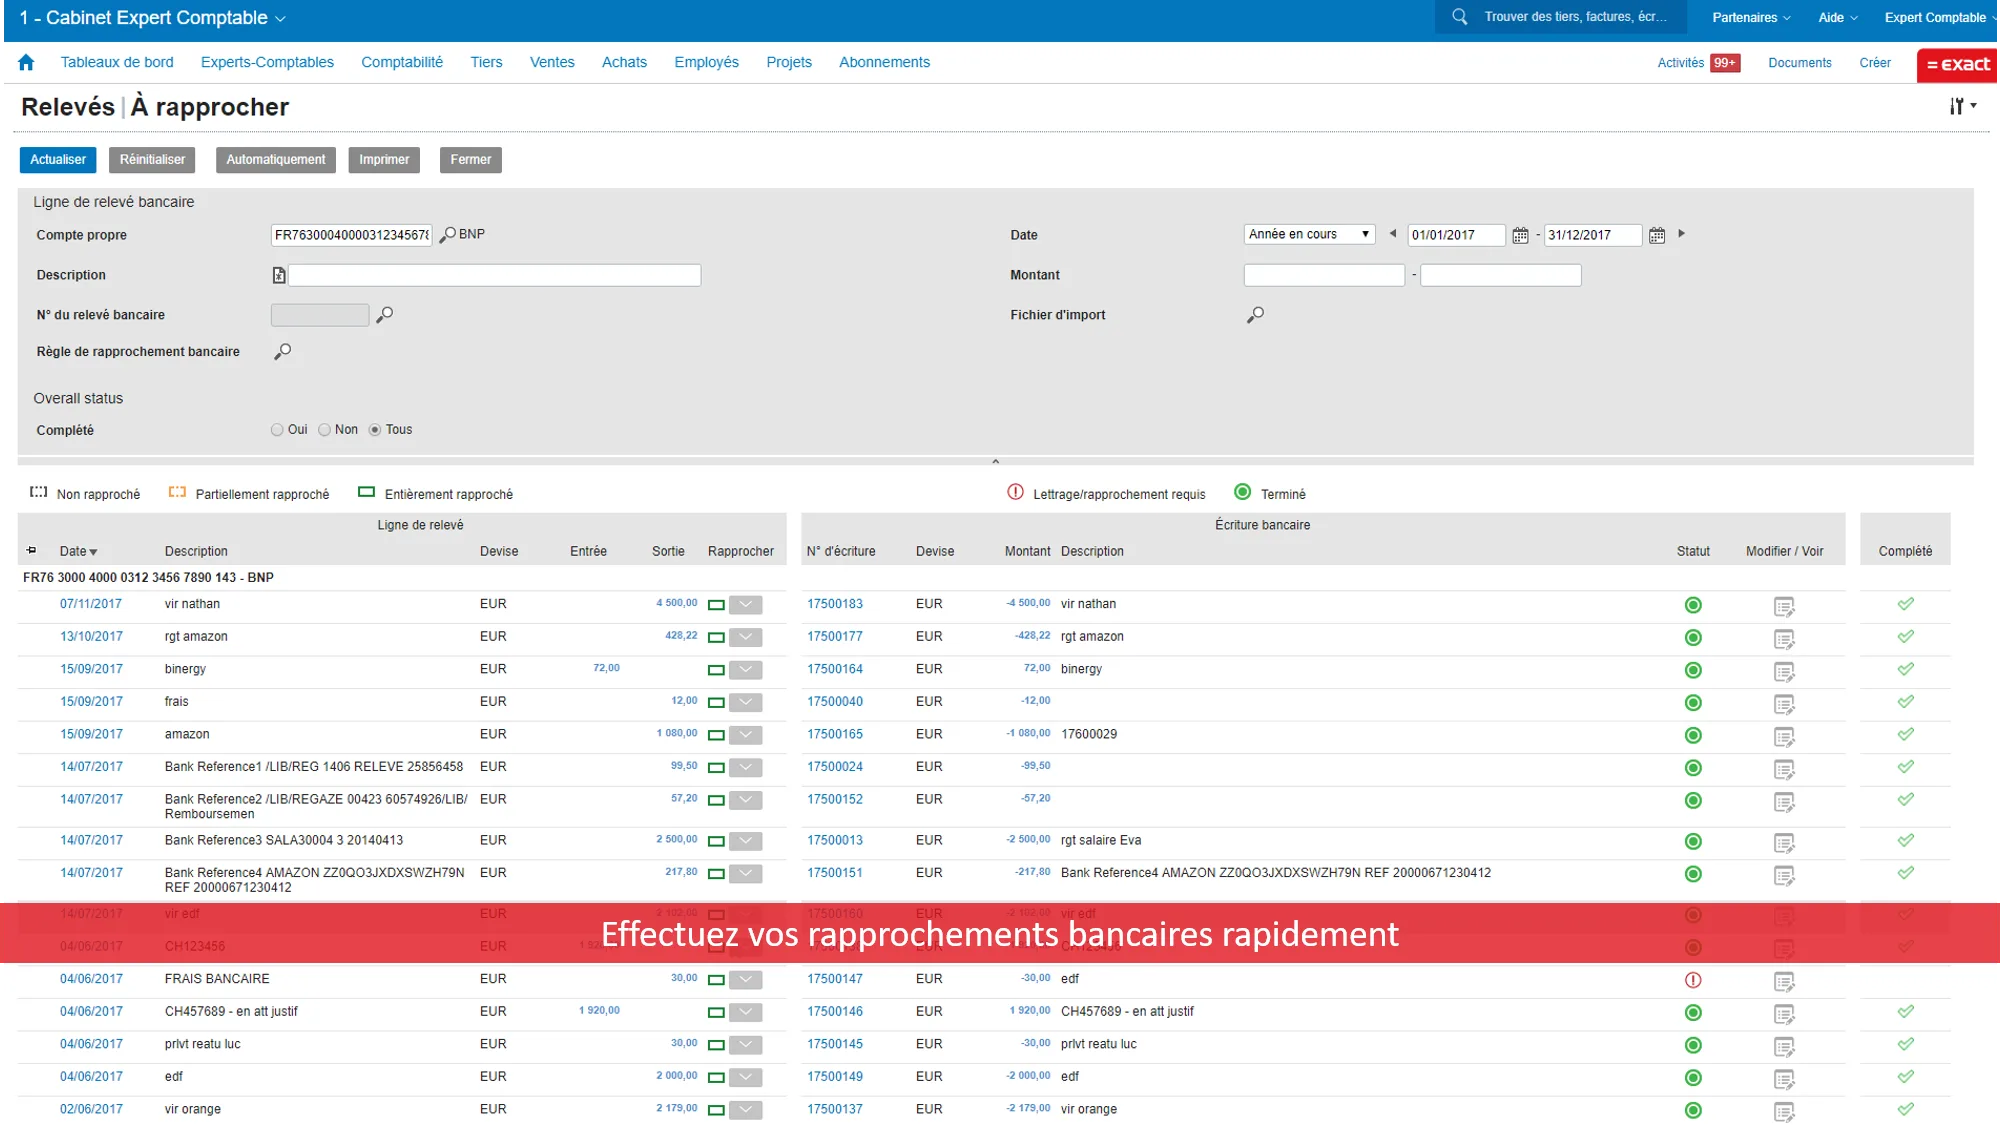Click the Description input field
The image size is (2000, 1125).
[x=495, y=275]
